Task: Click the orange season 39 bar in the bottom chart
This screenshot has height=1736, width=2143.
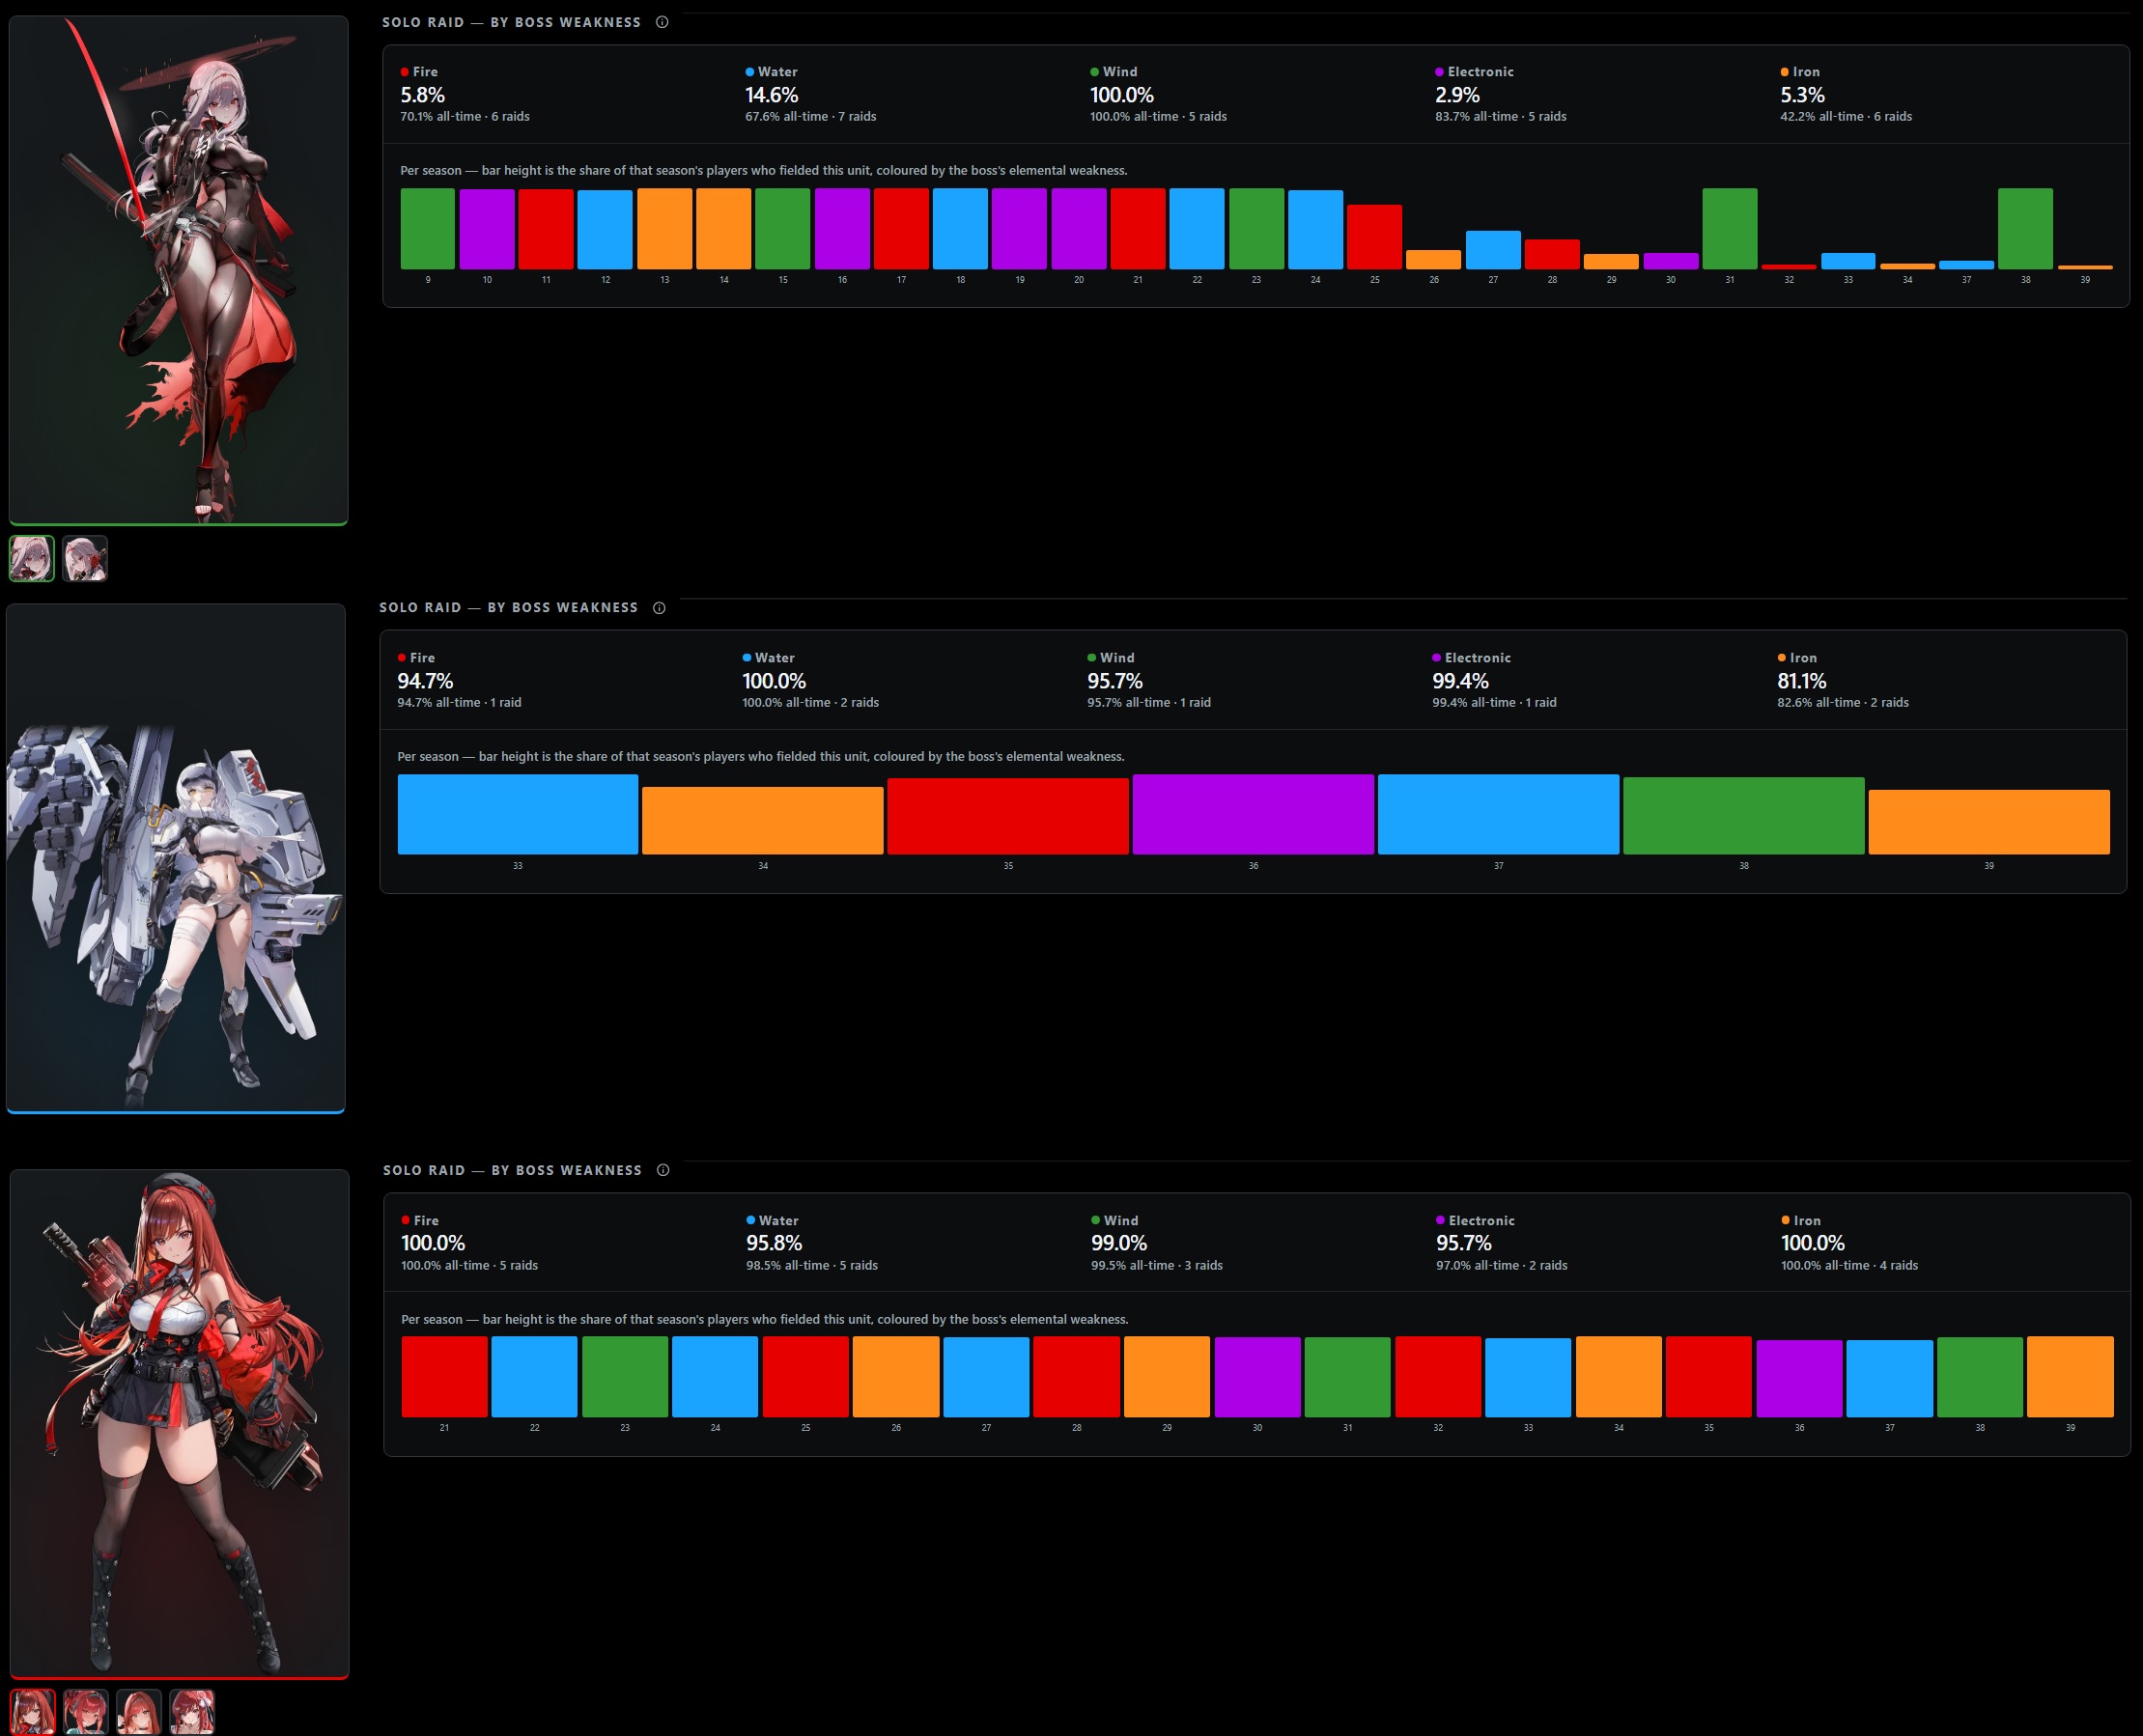Action: 2071,1377
